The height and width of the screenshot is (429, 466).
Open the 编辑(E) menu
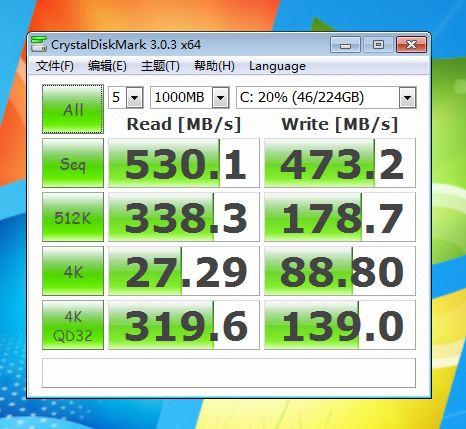[x=107, y=66]
